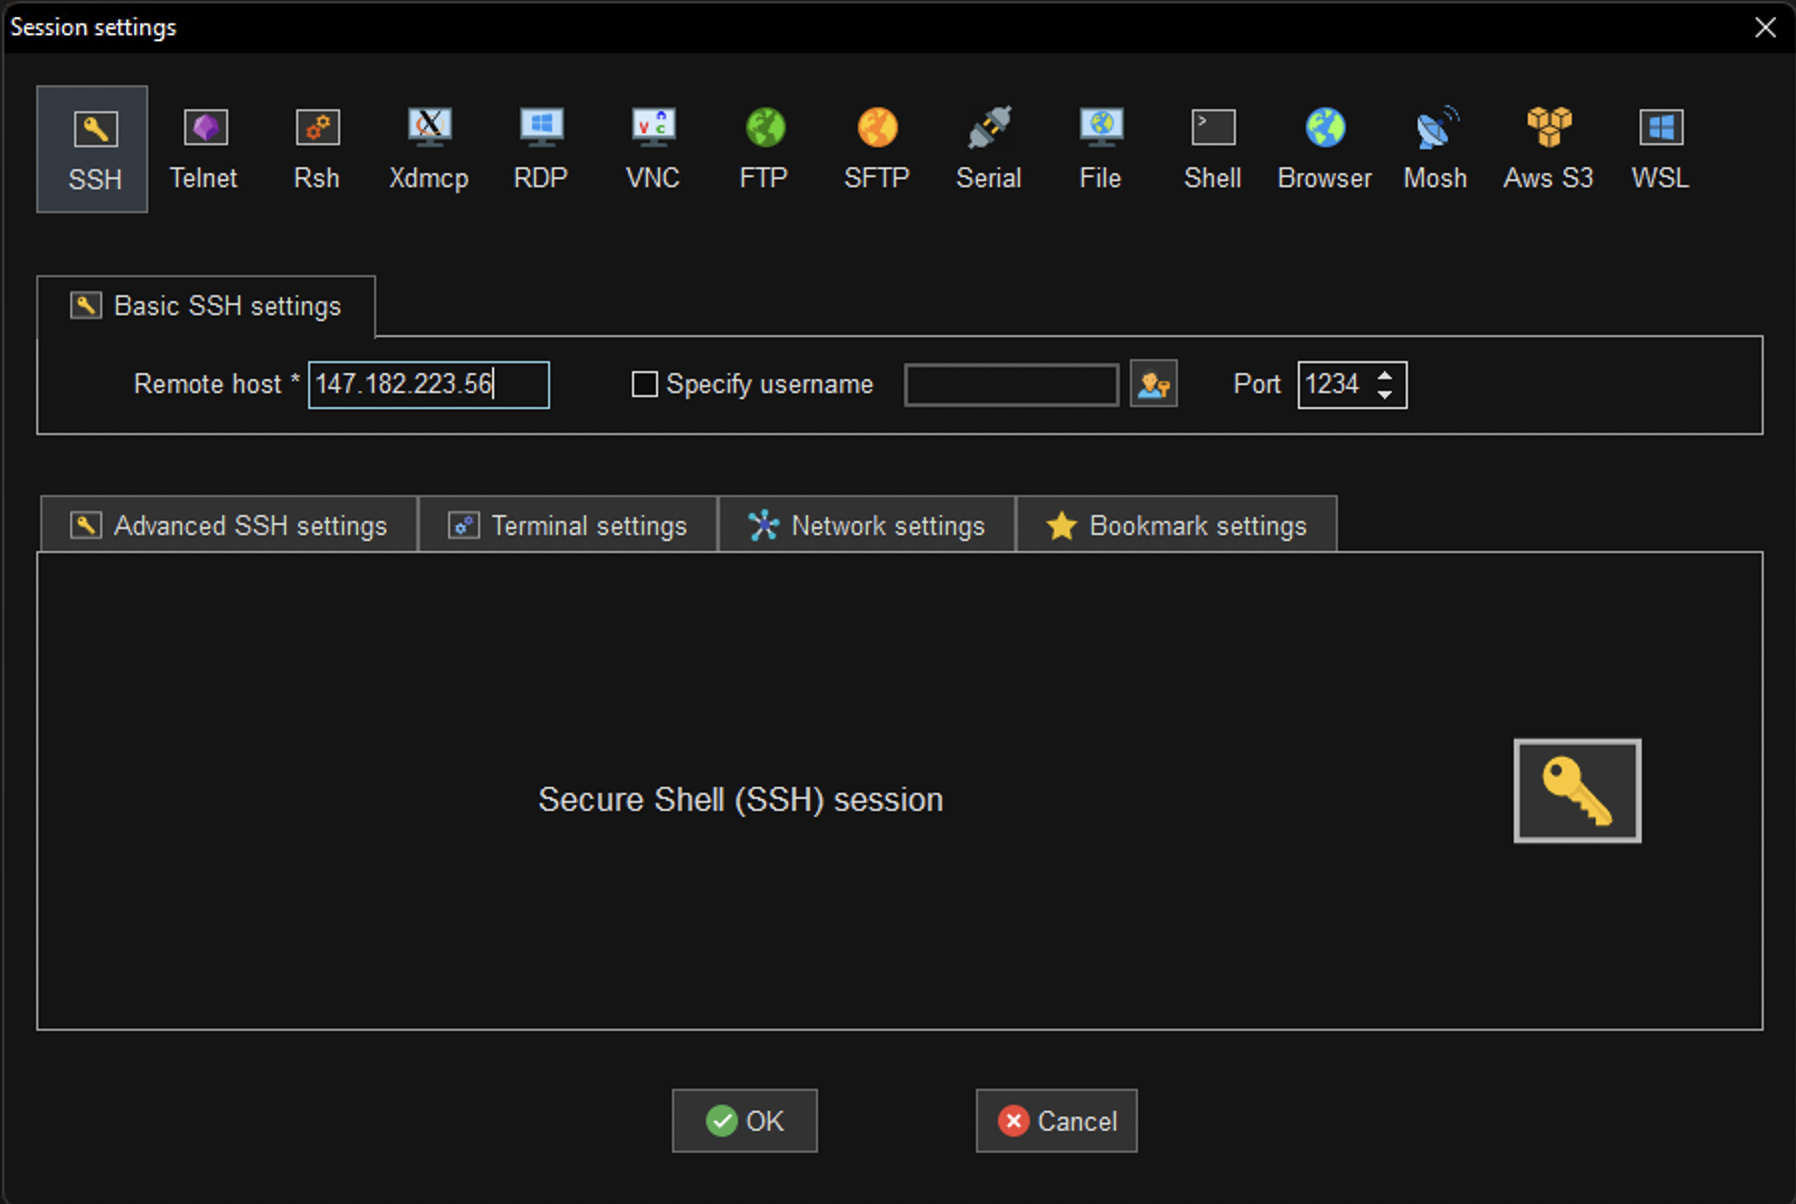Switch to the Bookmark settings tab
This screenshot has width=1796, height=1204.
tap(1177, 525)
